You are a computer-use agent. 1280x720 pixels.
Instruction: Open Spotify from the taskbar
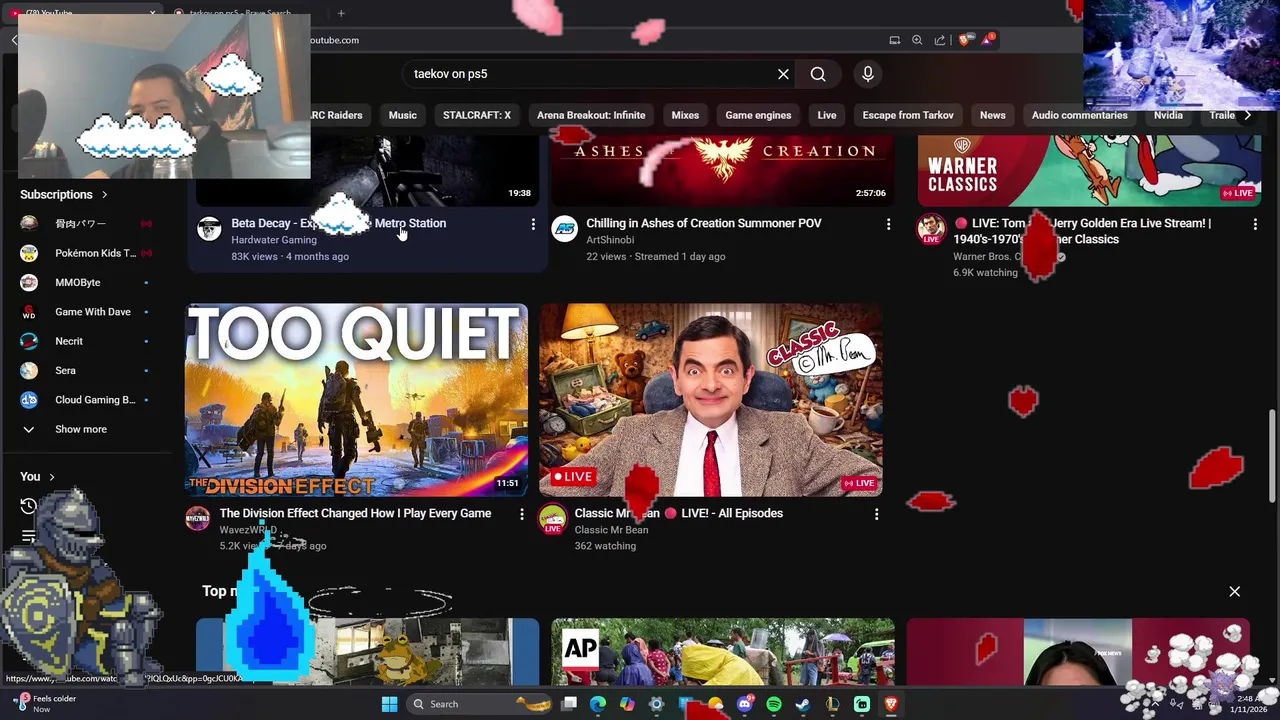point(774,704)
